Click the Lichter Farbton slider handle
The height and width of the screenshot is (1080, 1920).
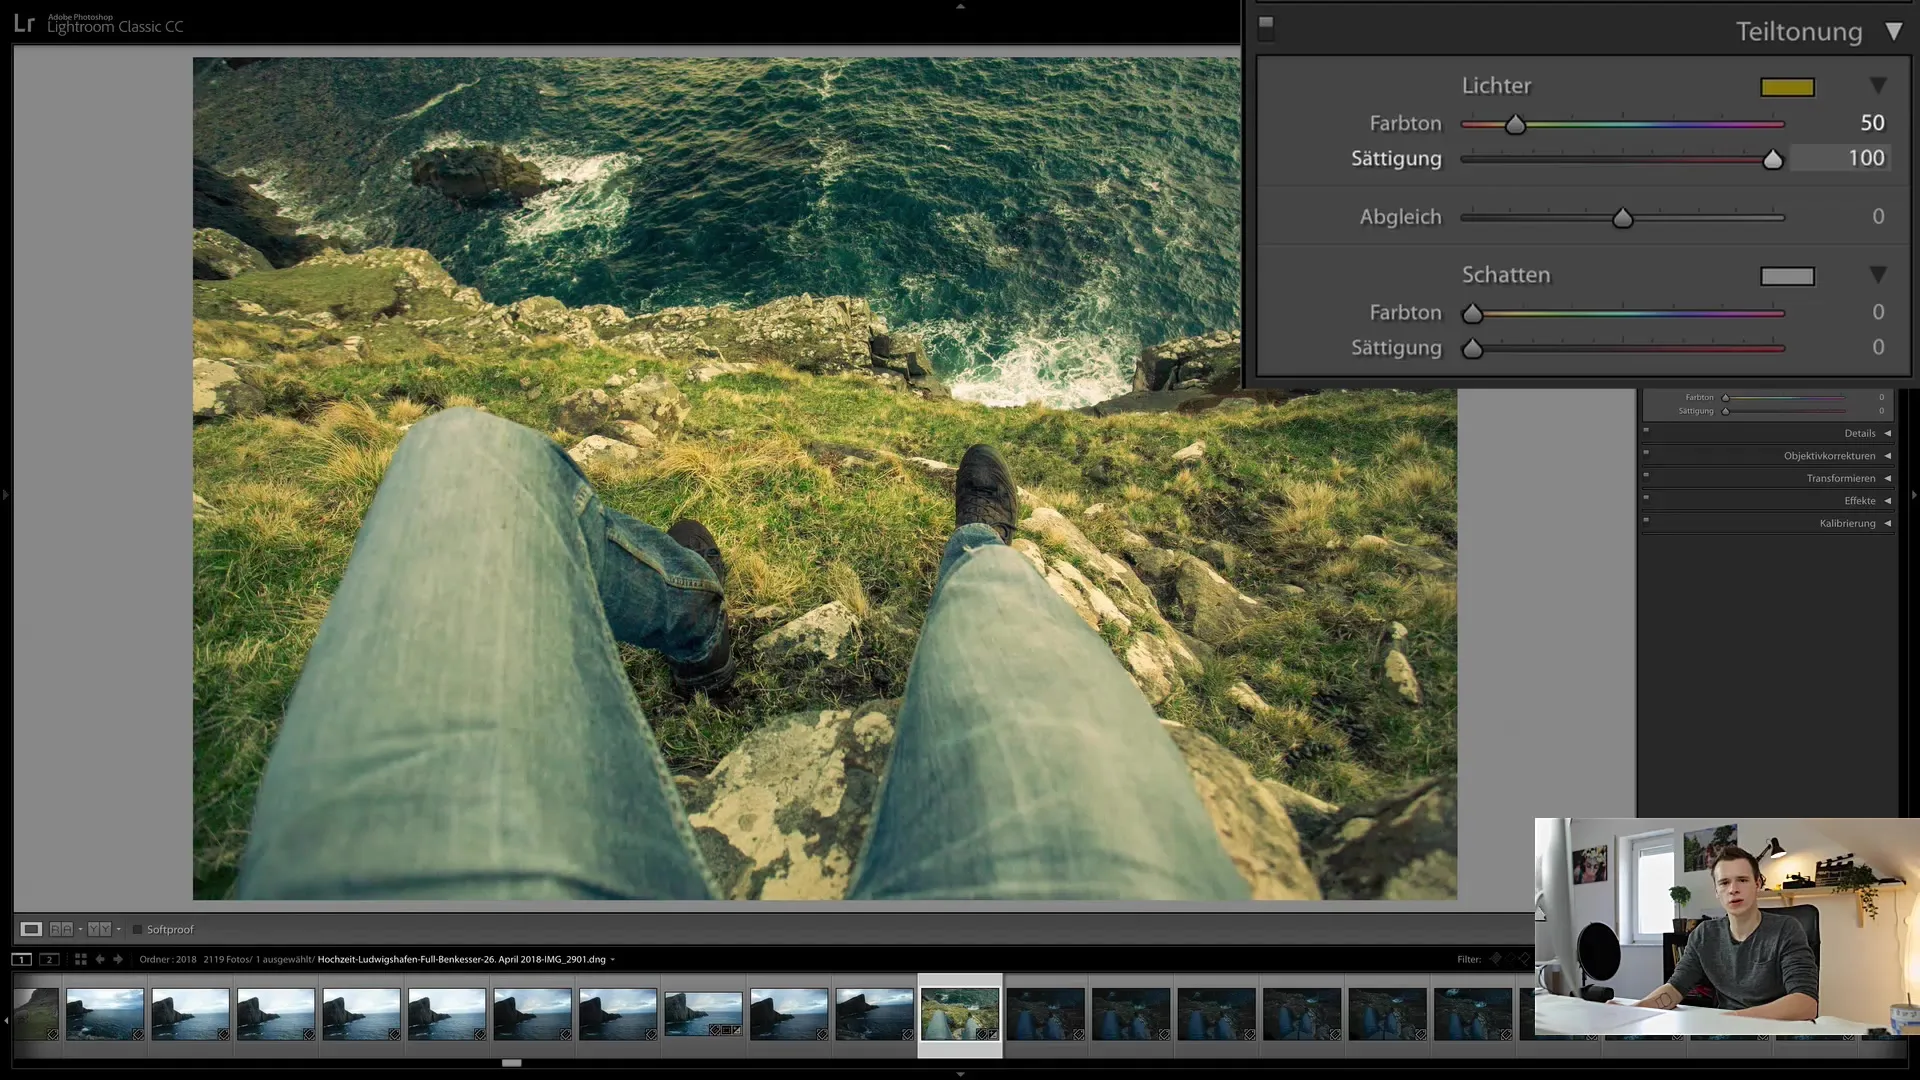(1515, 124)
